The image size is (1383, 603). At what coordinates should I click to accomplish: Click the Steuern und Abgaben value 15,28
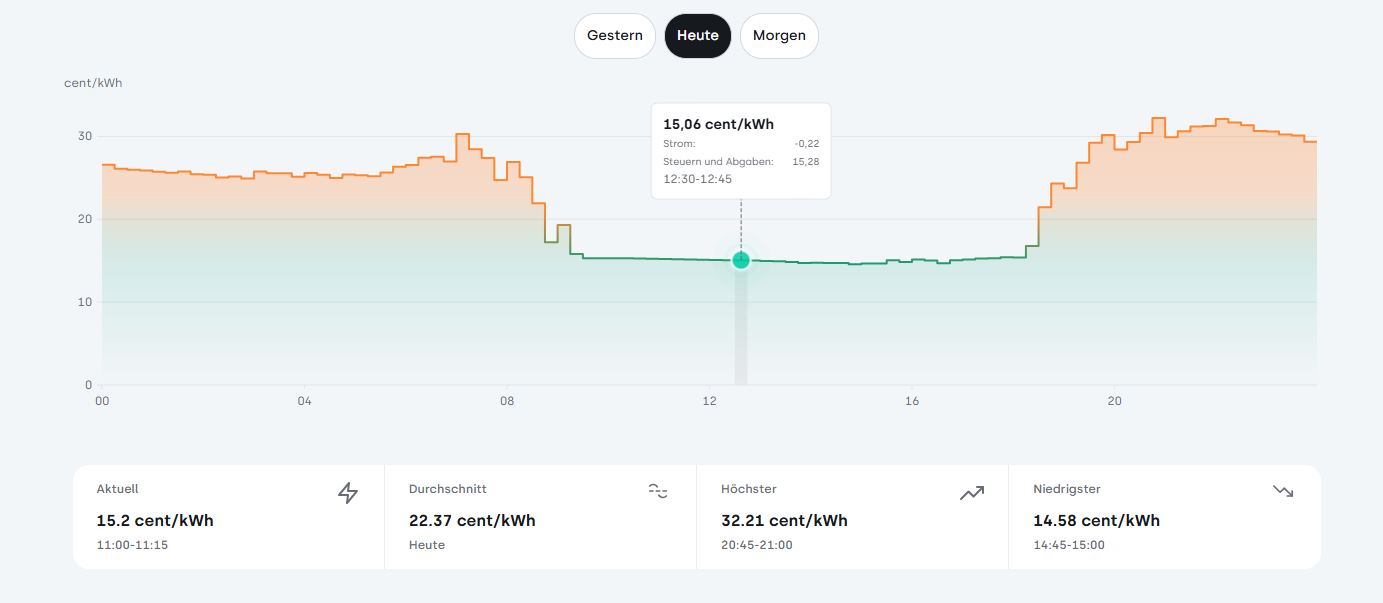(x=805, y=161)
